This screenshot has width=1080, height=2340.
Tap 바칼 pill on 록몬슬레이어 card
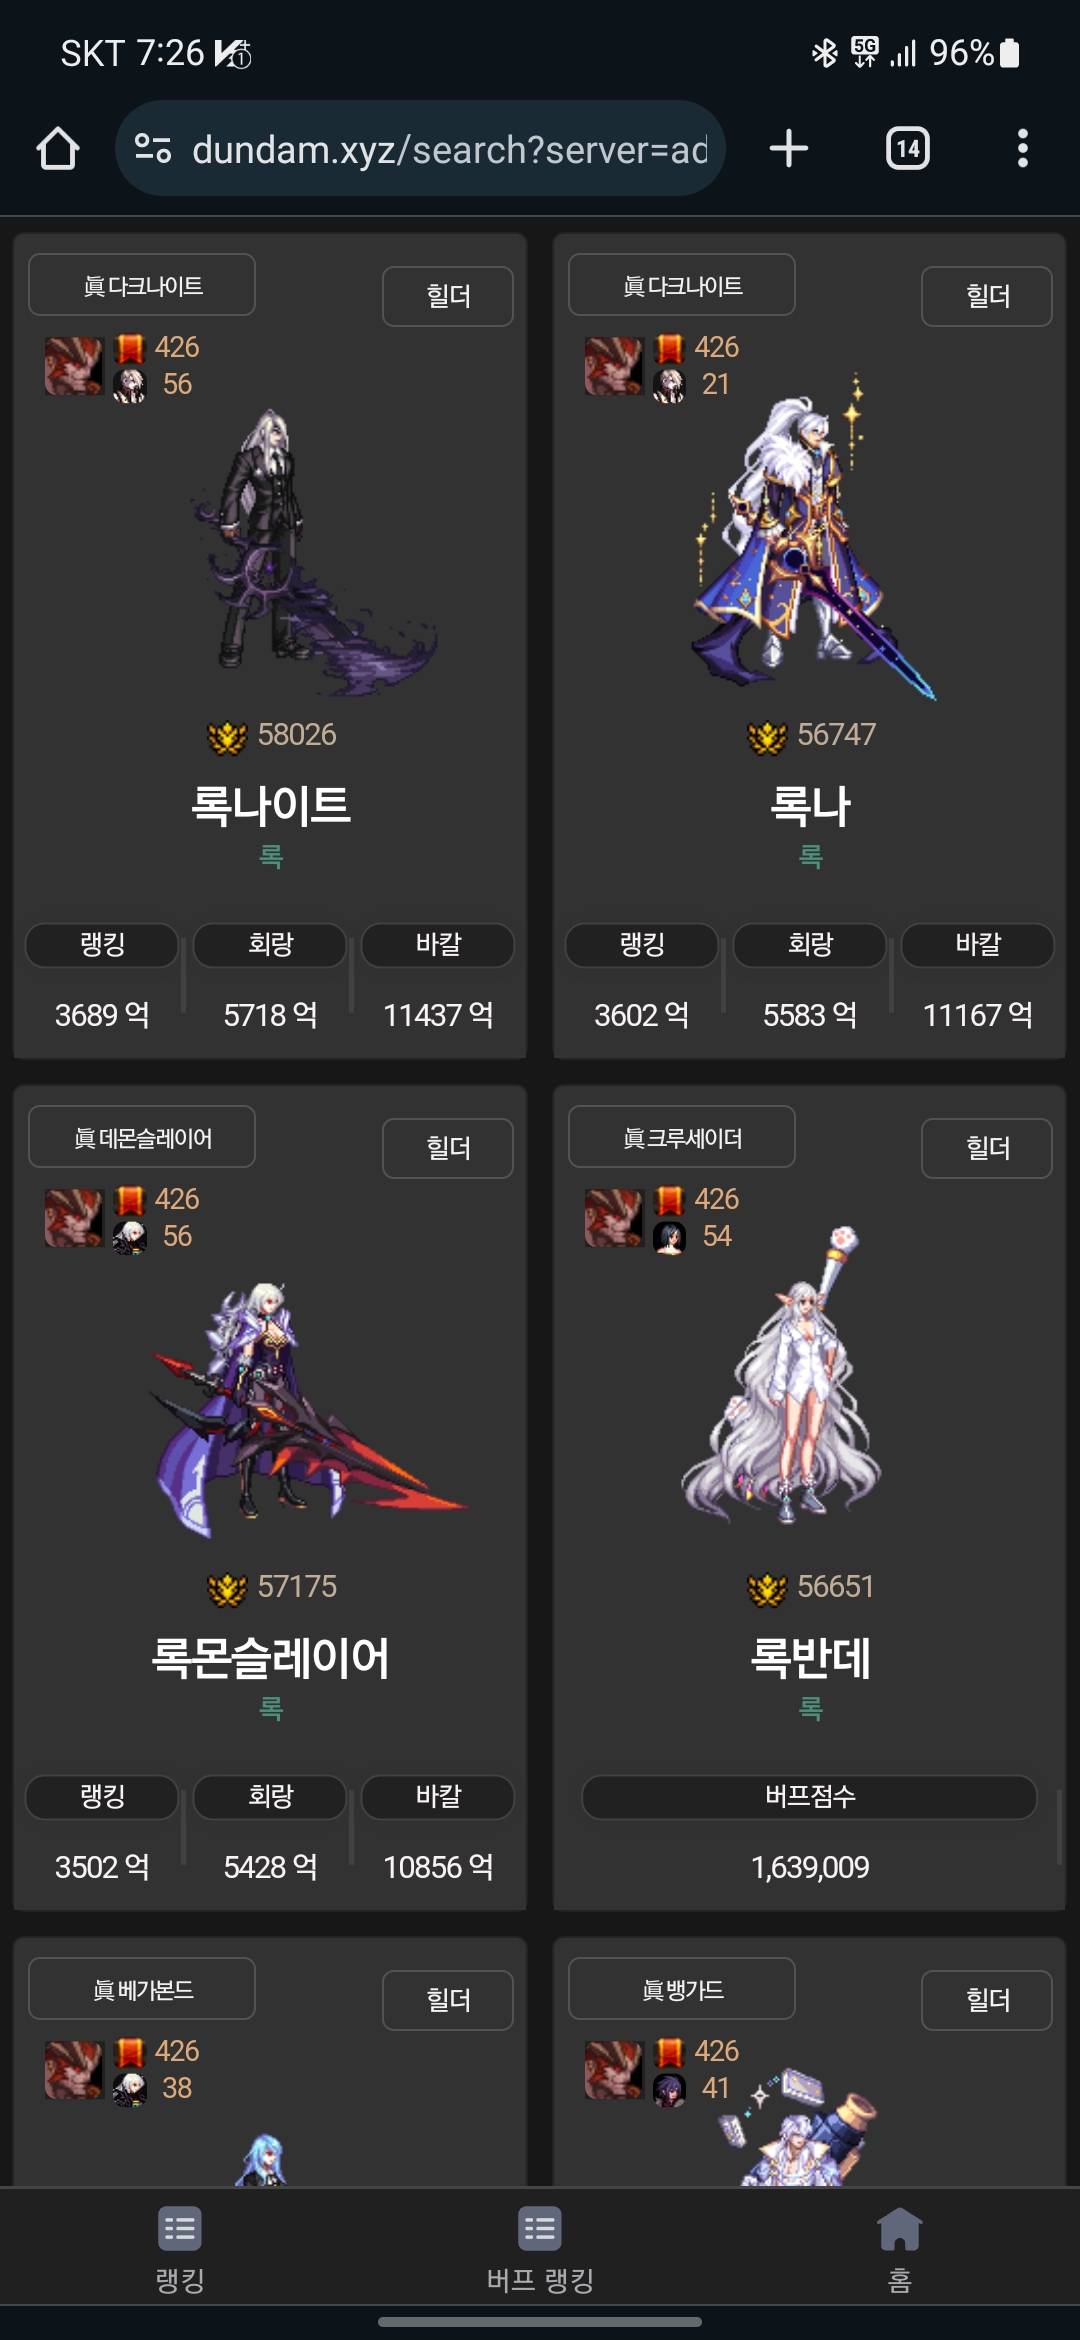pos(438,1797)
